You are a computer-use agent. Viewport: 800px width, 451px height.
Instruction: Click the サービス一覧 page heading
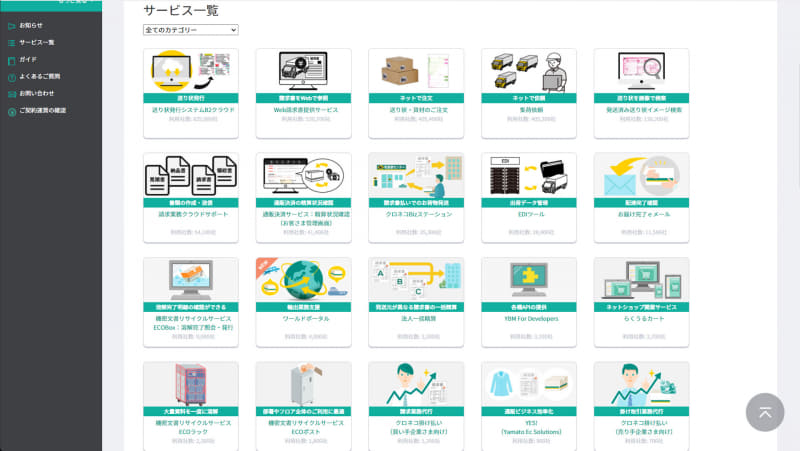point(181,10)
